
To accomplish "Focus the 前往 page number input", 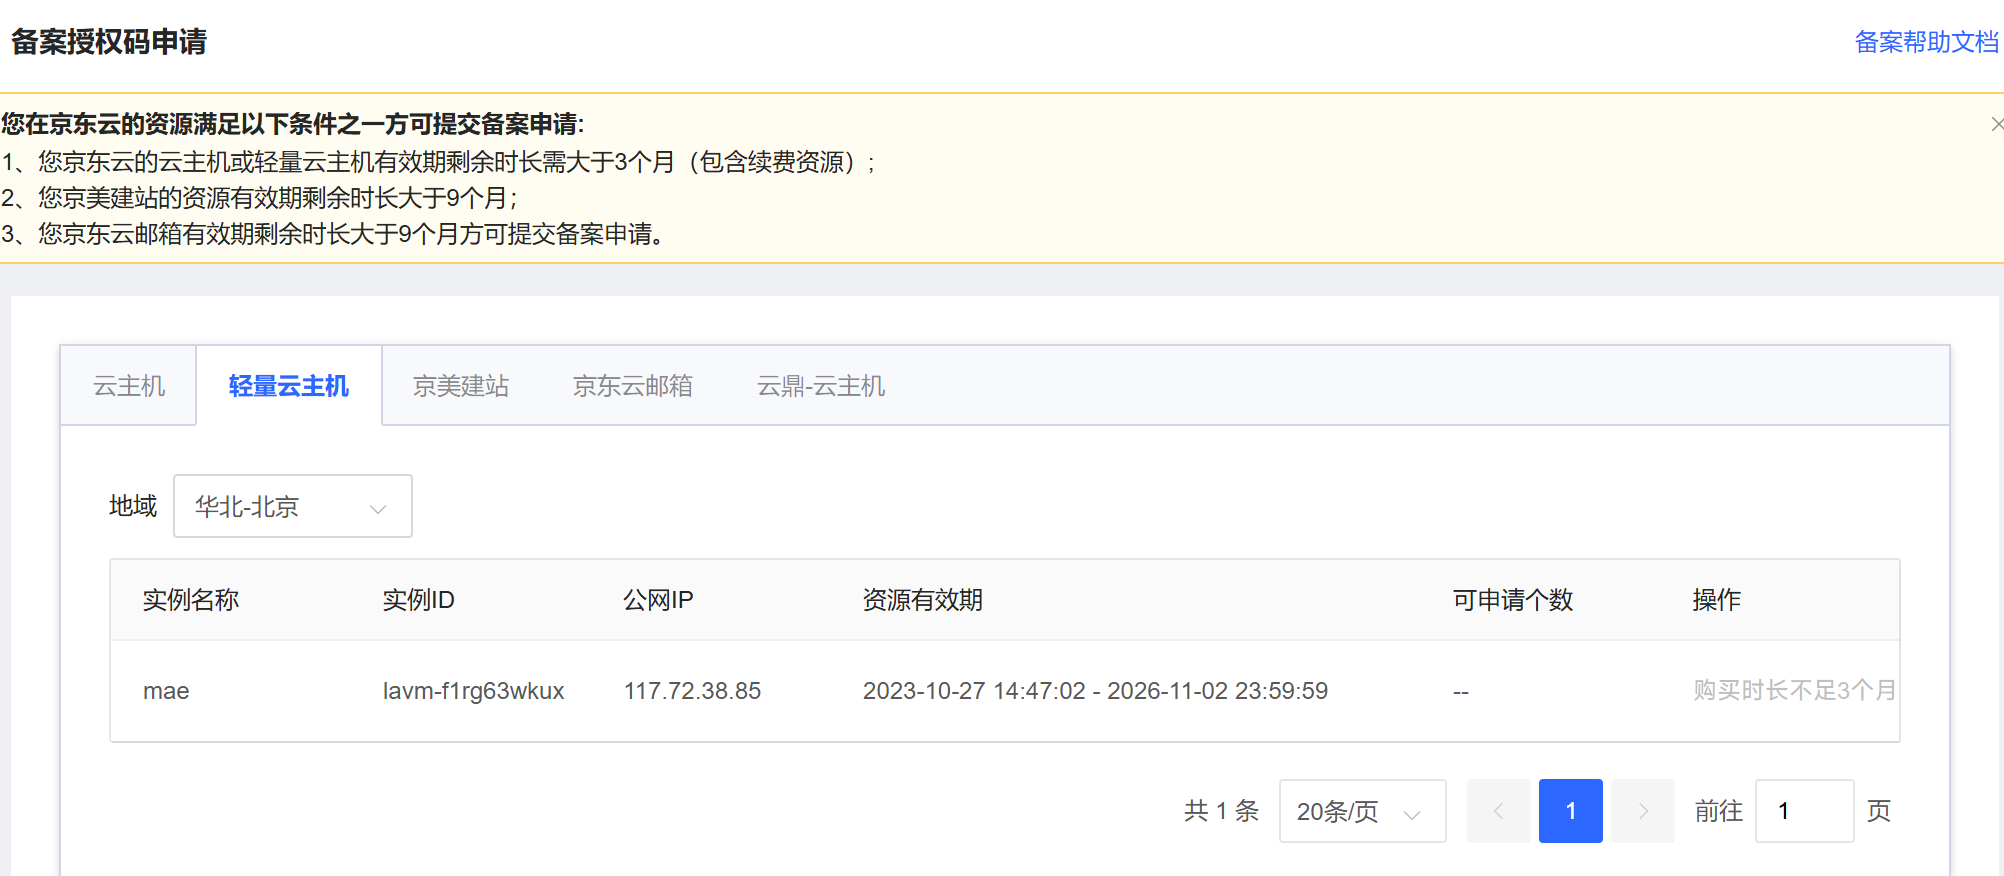I will pos(1805,811).
